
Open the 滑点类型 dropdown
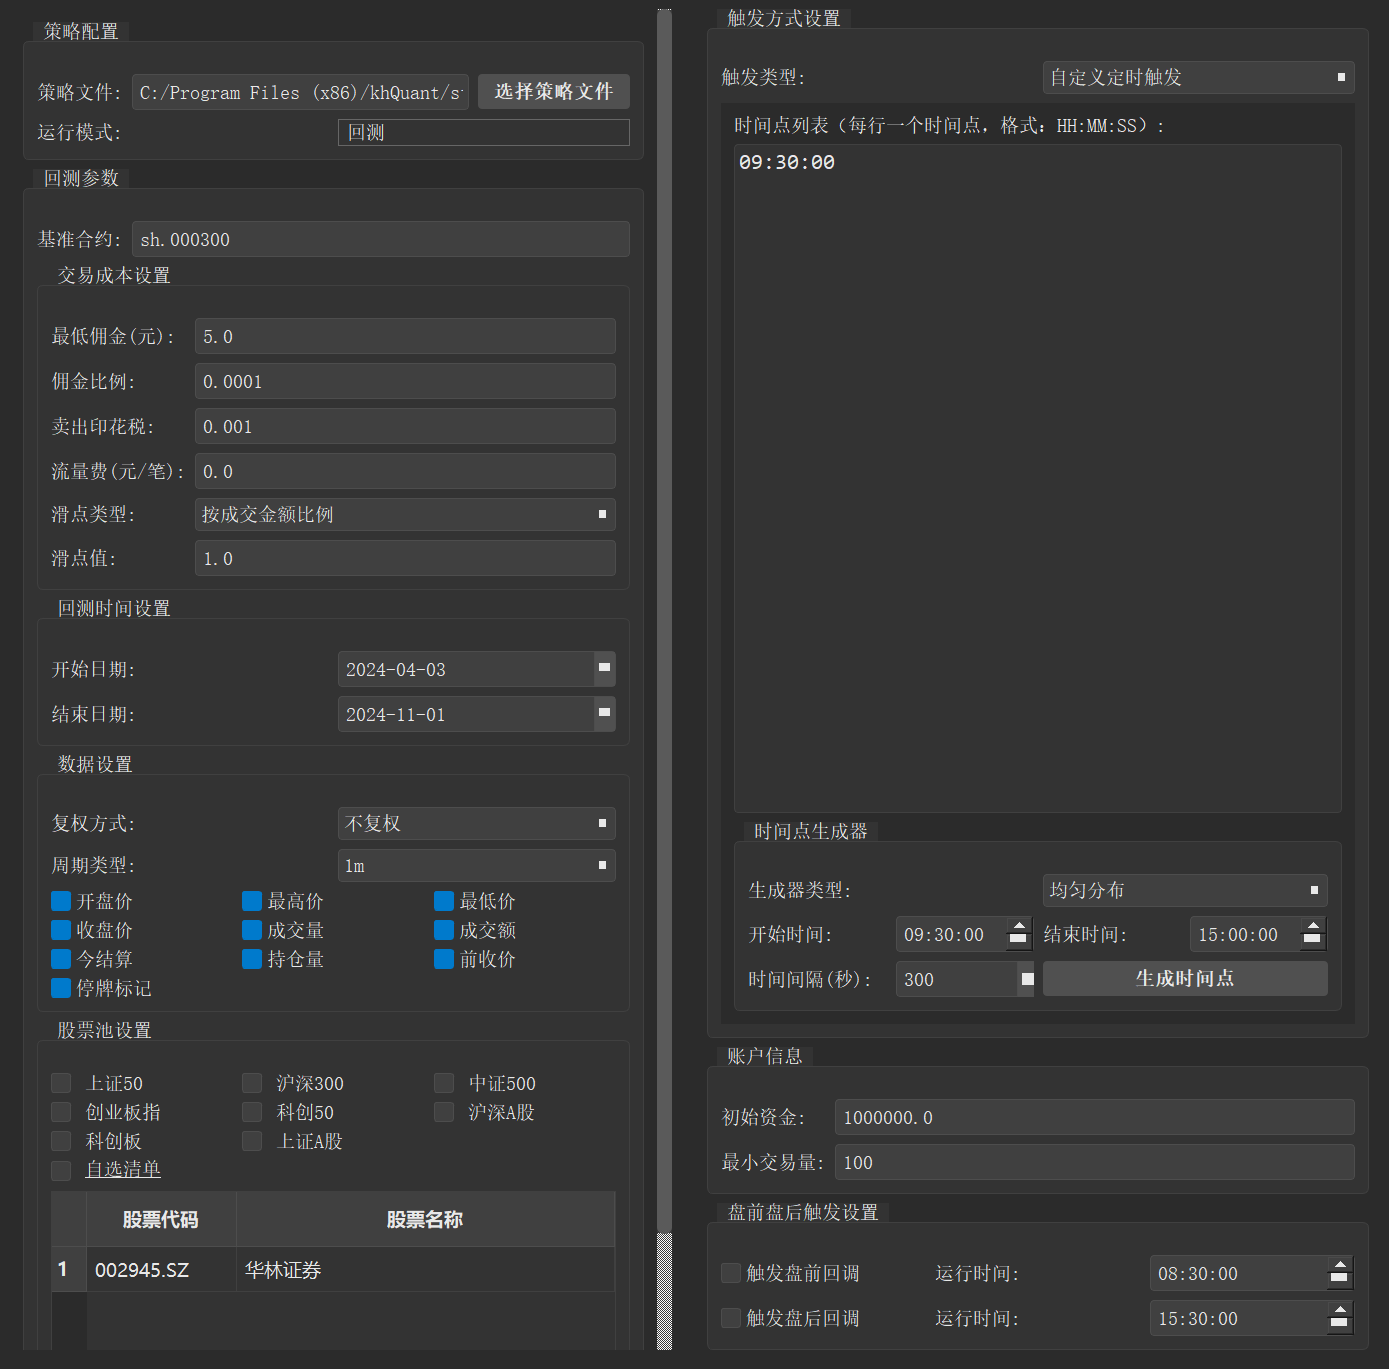click(405, 515)
